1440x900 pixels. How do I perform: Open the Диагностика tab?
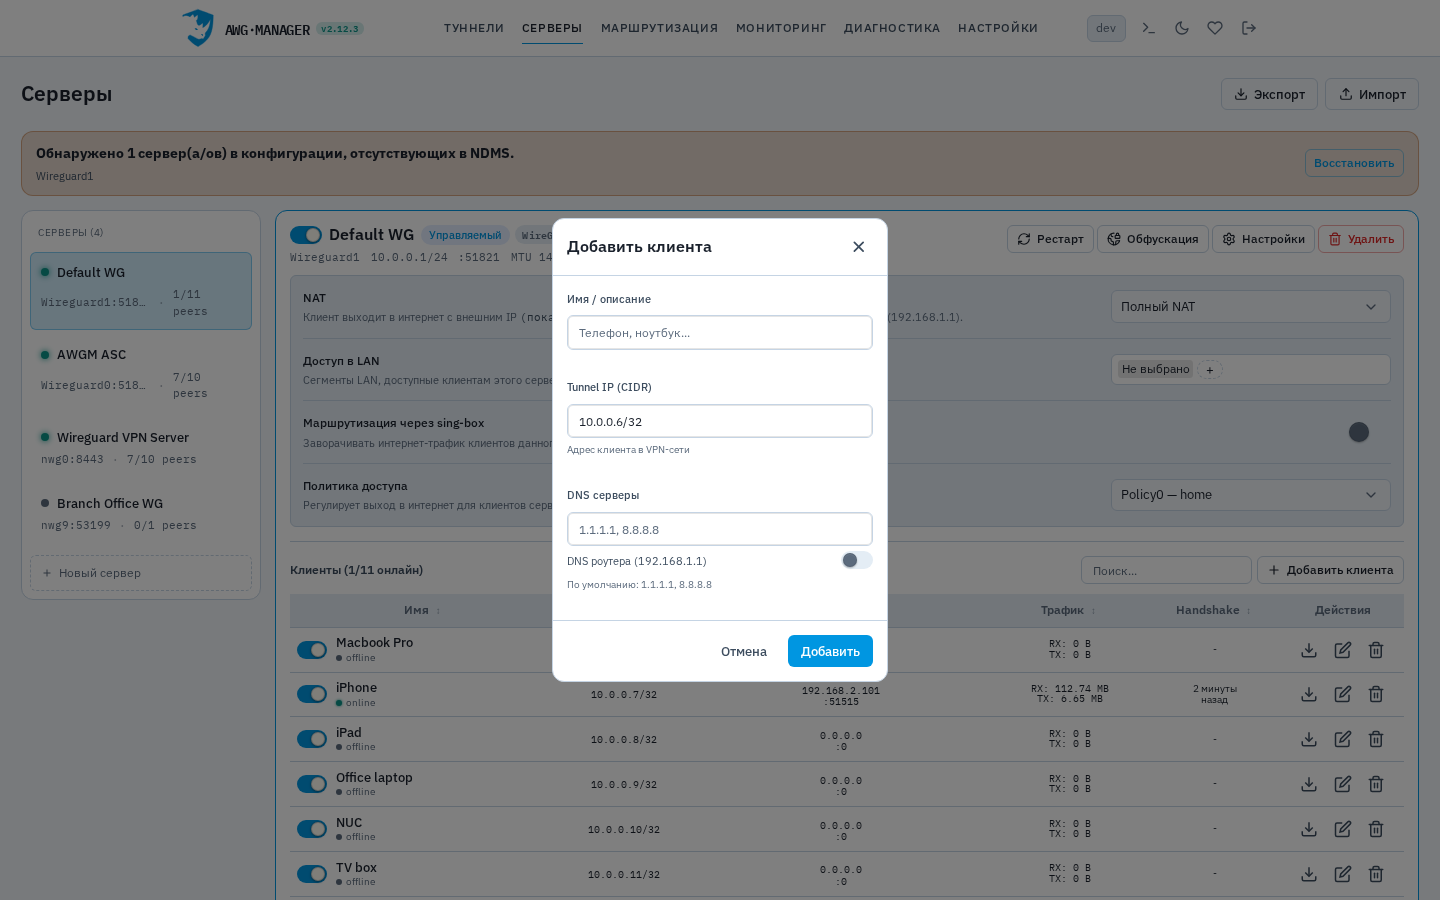click(x=892, y=28)
